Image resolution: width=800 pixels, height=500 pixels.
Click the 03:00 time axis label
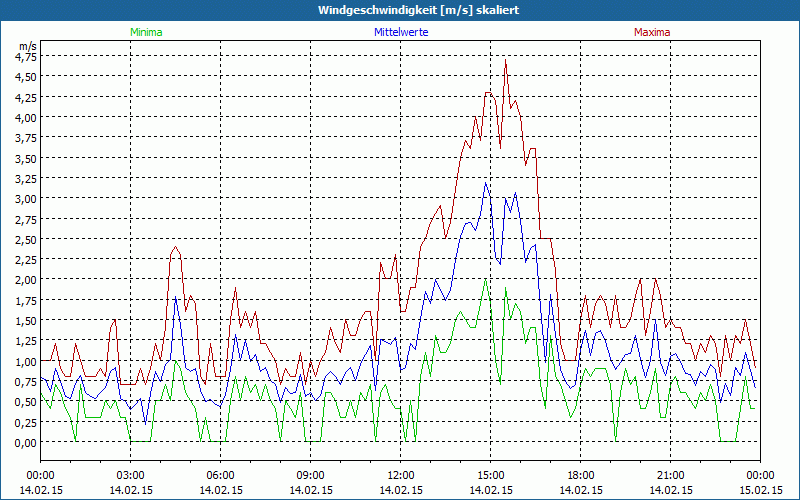[131, 476]
